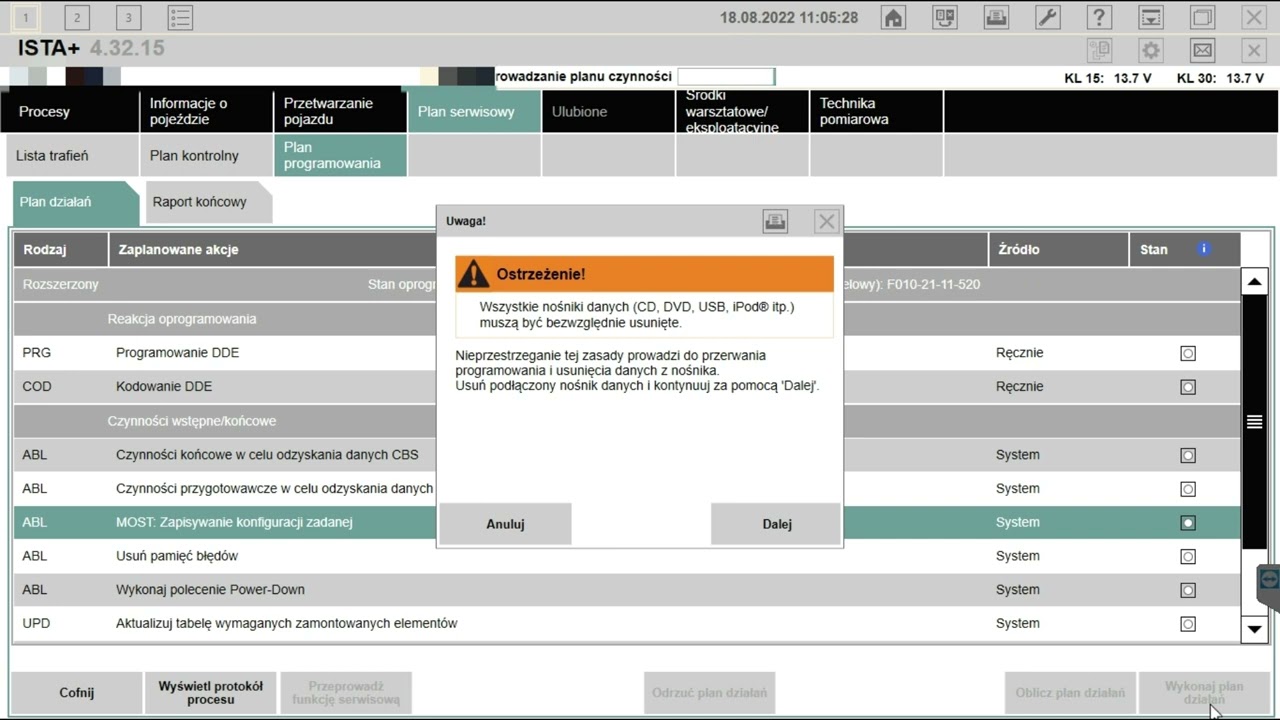Viewport: 1280px width, 720px height.
Task: Click the print icon in top toolbar
Action: (x=996, y=17)
